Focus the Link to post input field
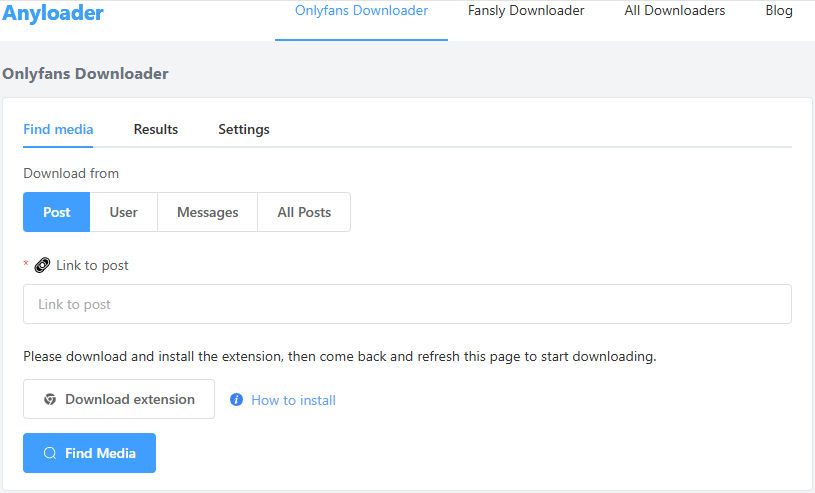The height and width of the screenshot is (493, 815). point(407,304)
